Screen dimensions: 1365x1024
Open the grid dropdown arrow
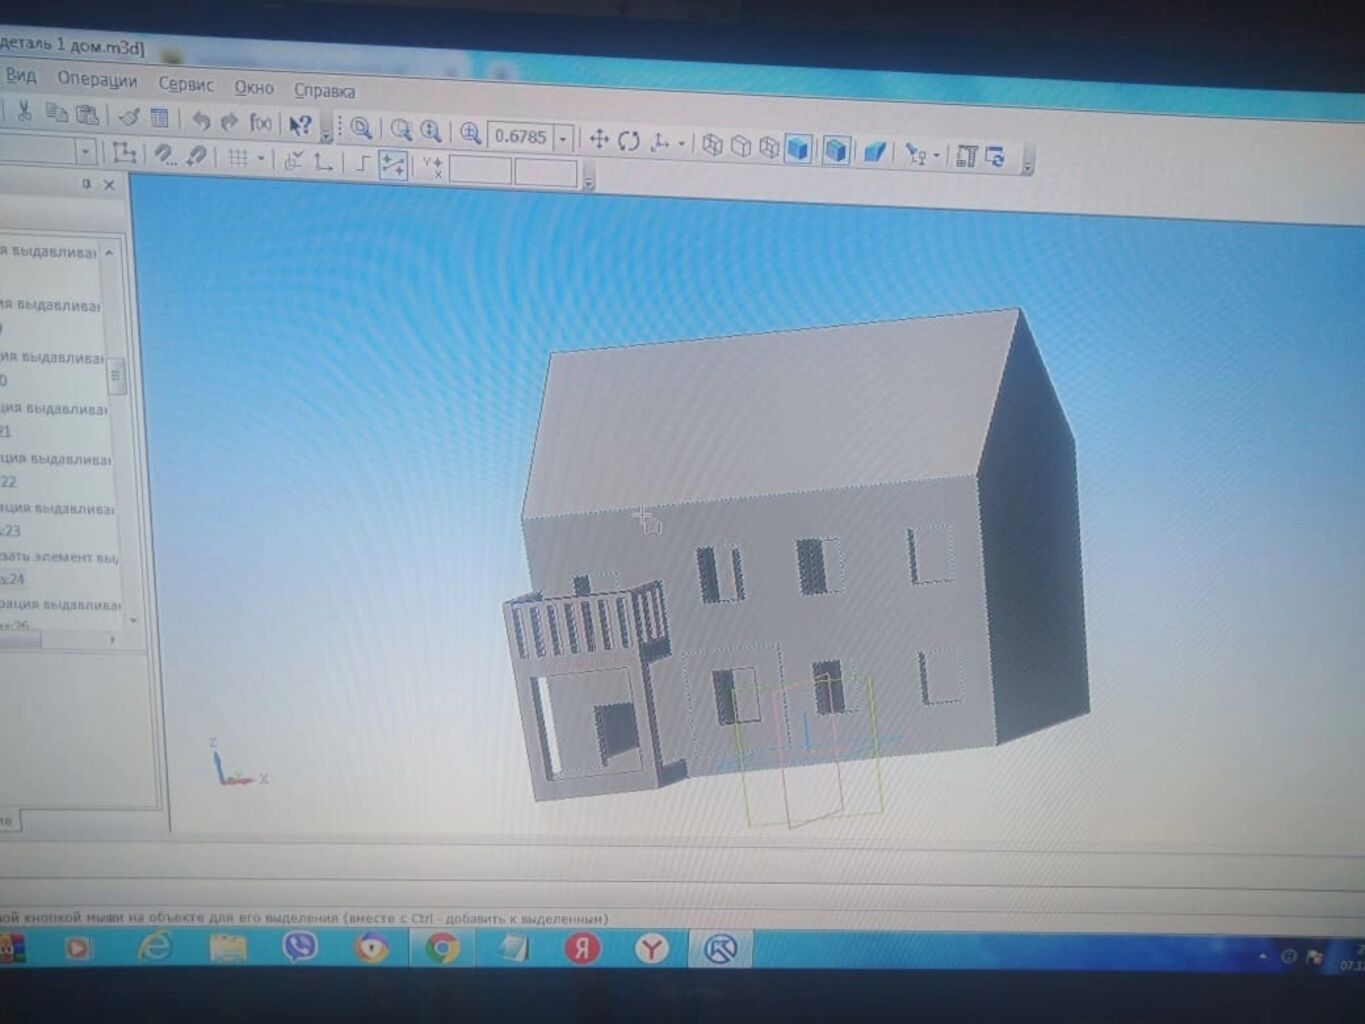[261, 158]
